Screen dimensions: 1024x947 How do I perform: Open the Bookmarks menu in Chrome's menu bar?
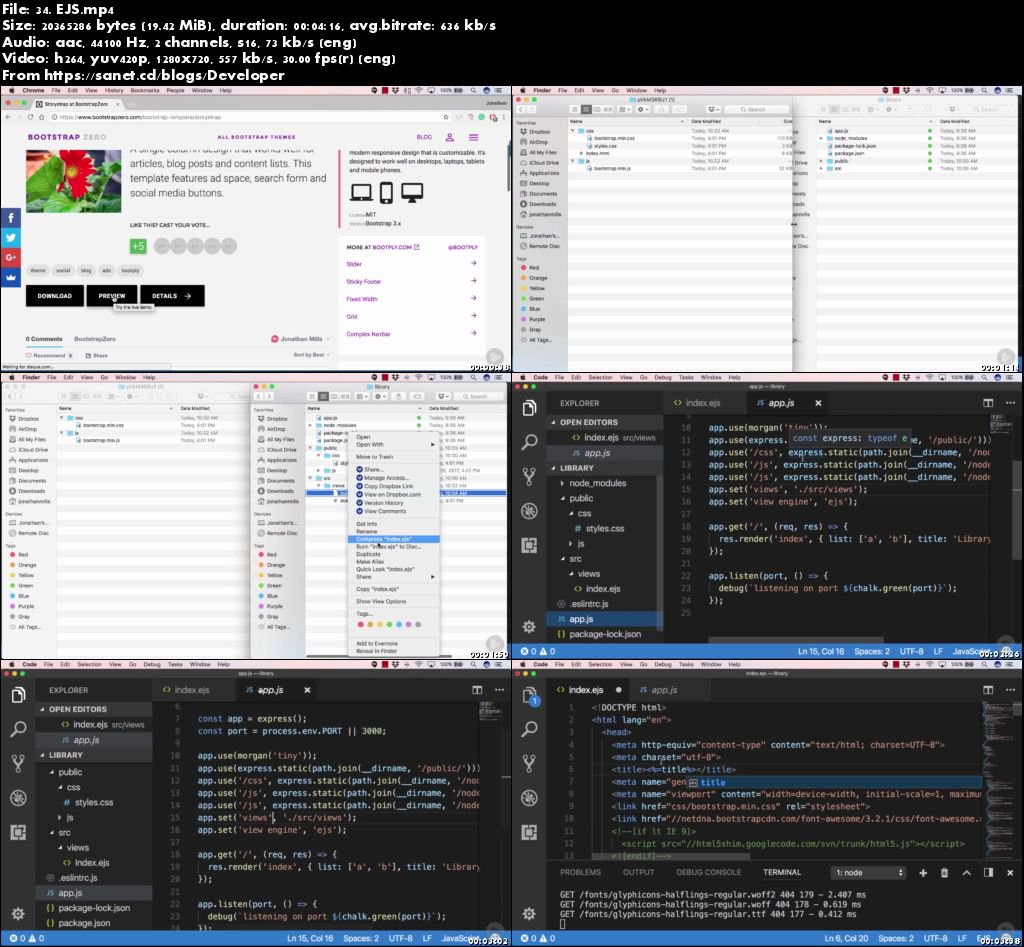click(145, 90)
